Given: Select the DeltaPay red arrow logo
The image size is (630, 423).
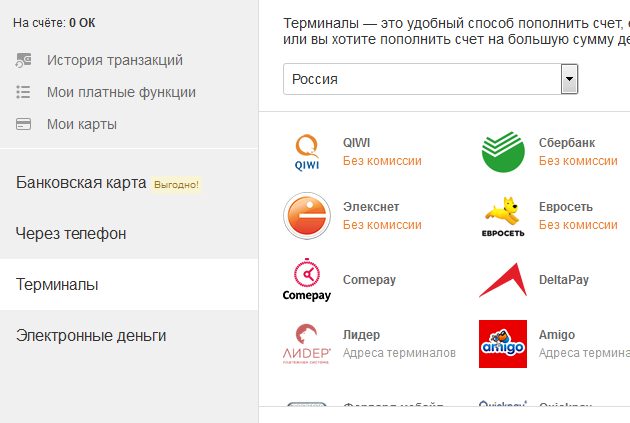Looking at the screenshot, I should click(503, 280).
